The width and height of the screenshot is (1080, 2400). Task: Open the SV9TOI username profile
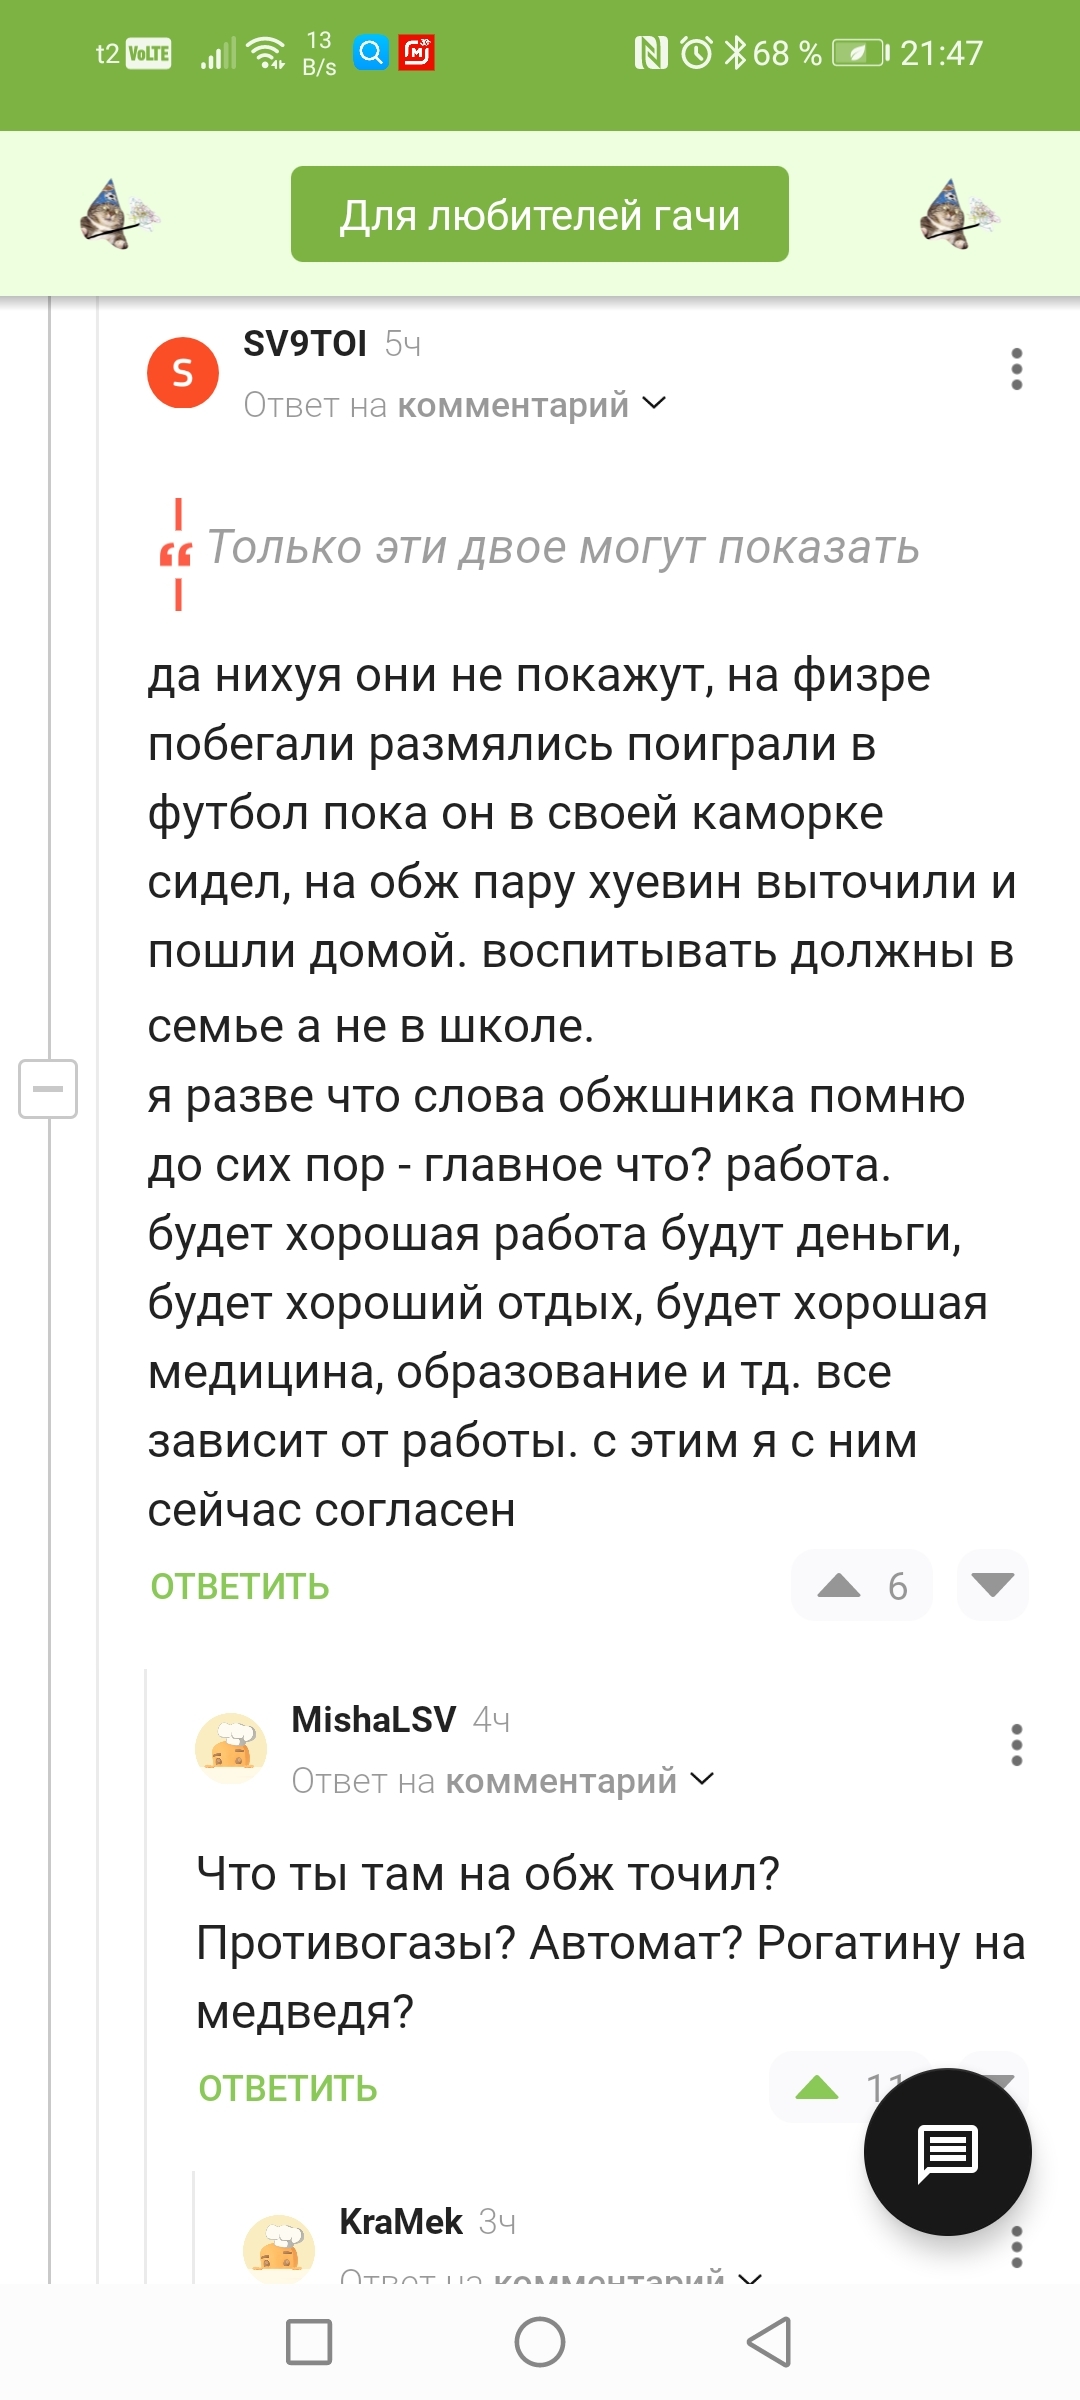point(305,344)
